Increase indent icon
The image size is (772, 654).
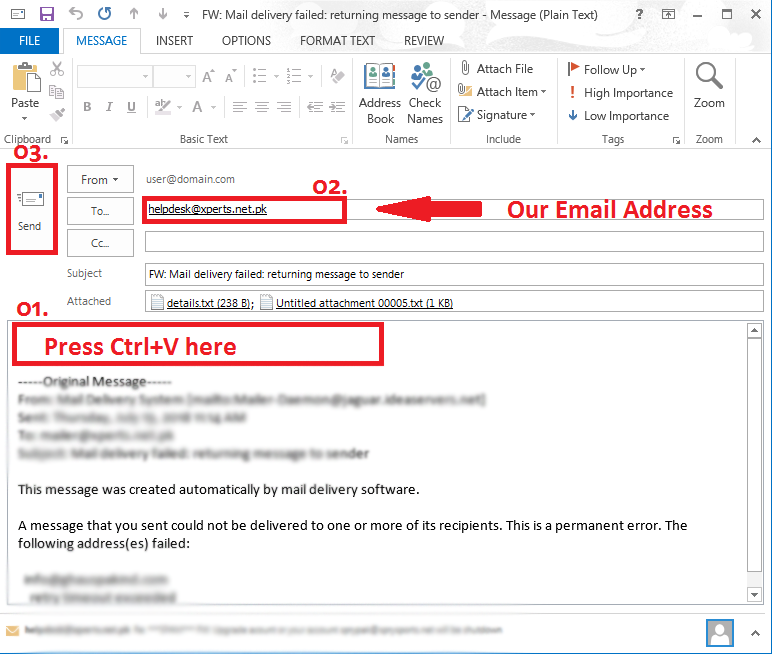337,107
